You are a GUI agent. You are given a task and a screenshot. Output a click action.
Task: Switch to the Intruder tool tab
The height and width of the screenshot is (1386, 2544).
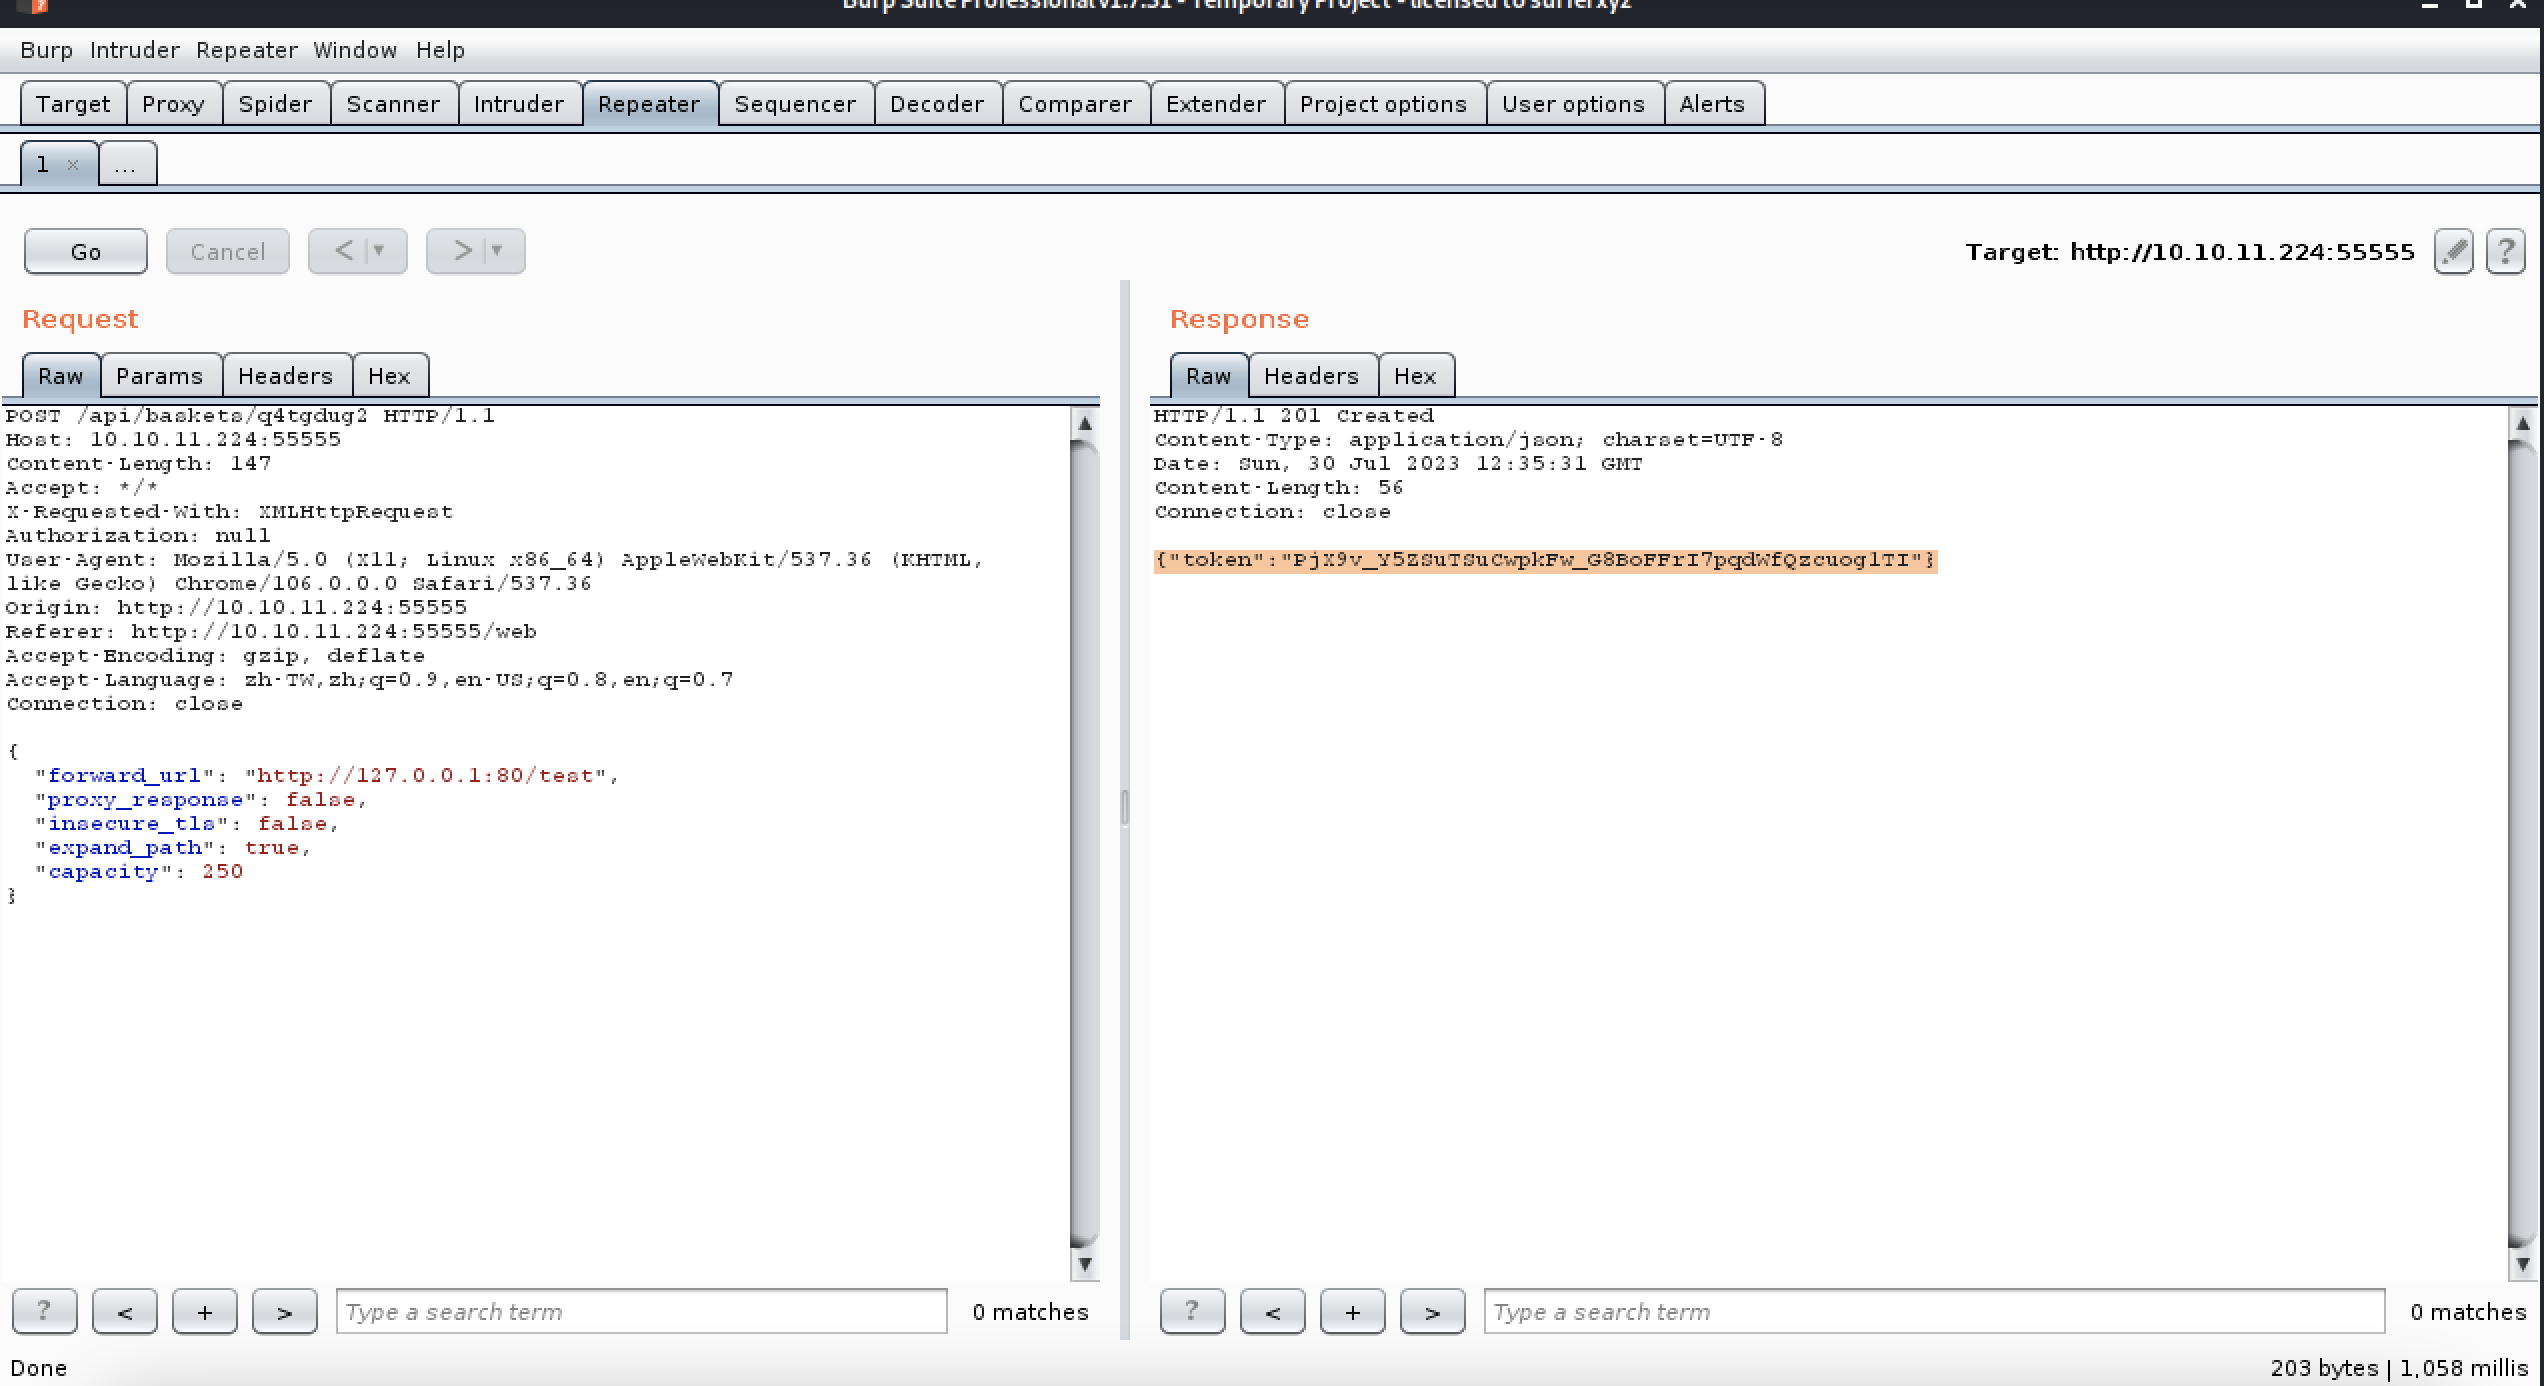pyautogui.click(x=519, y=104)
